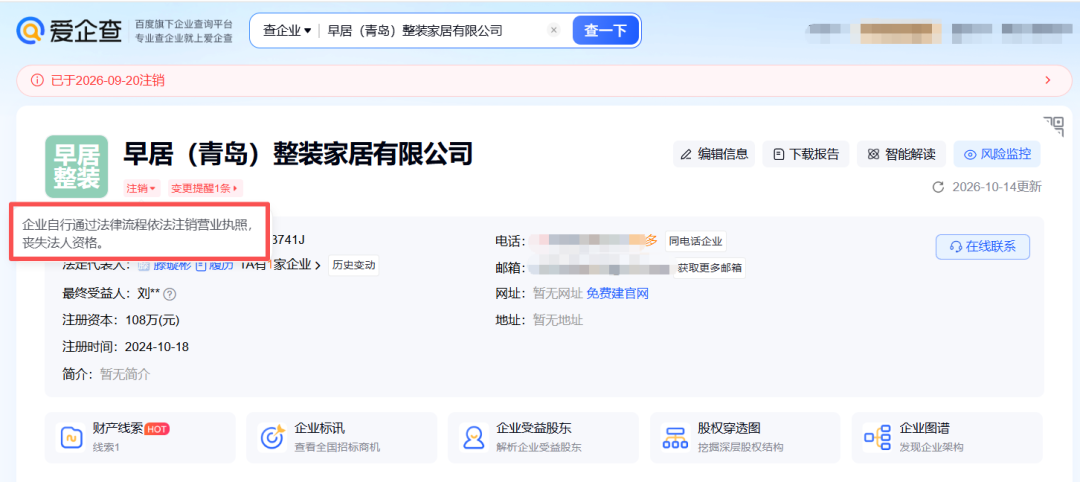Open the QR code icon on the card corner
The width and height of the screenshot is (1080, 482).
click(x=1053, y=127)
